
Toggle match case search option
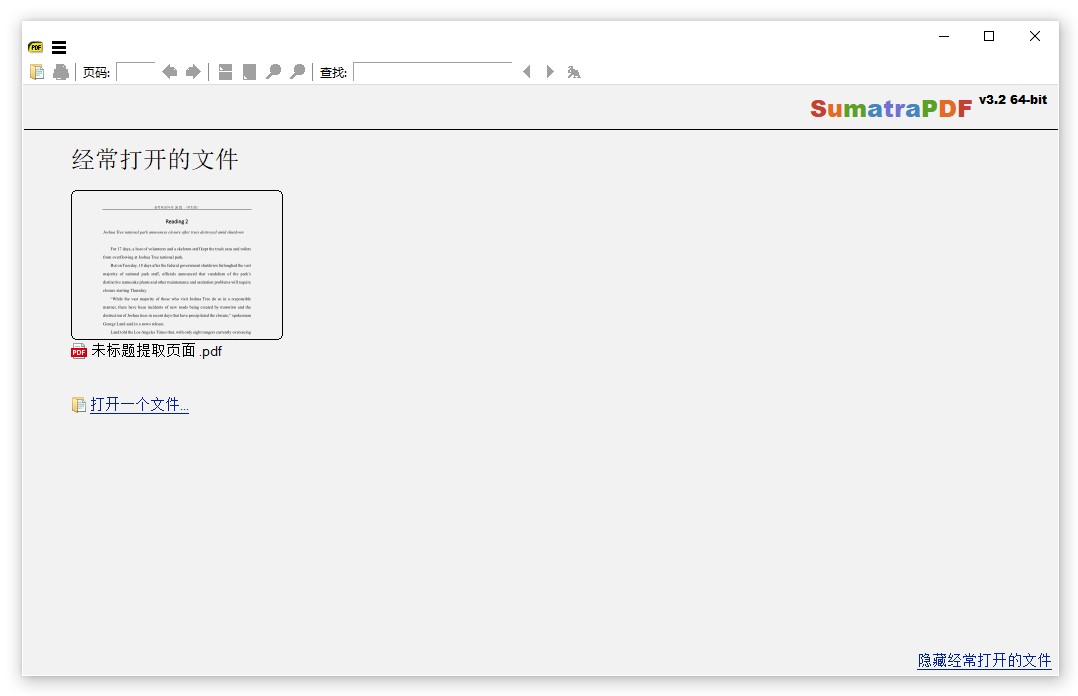tap(574, 72)
